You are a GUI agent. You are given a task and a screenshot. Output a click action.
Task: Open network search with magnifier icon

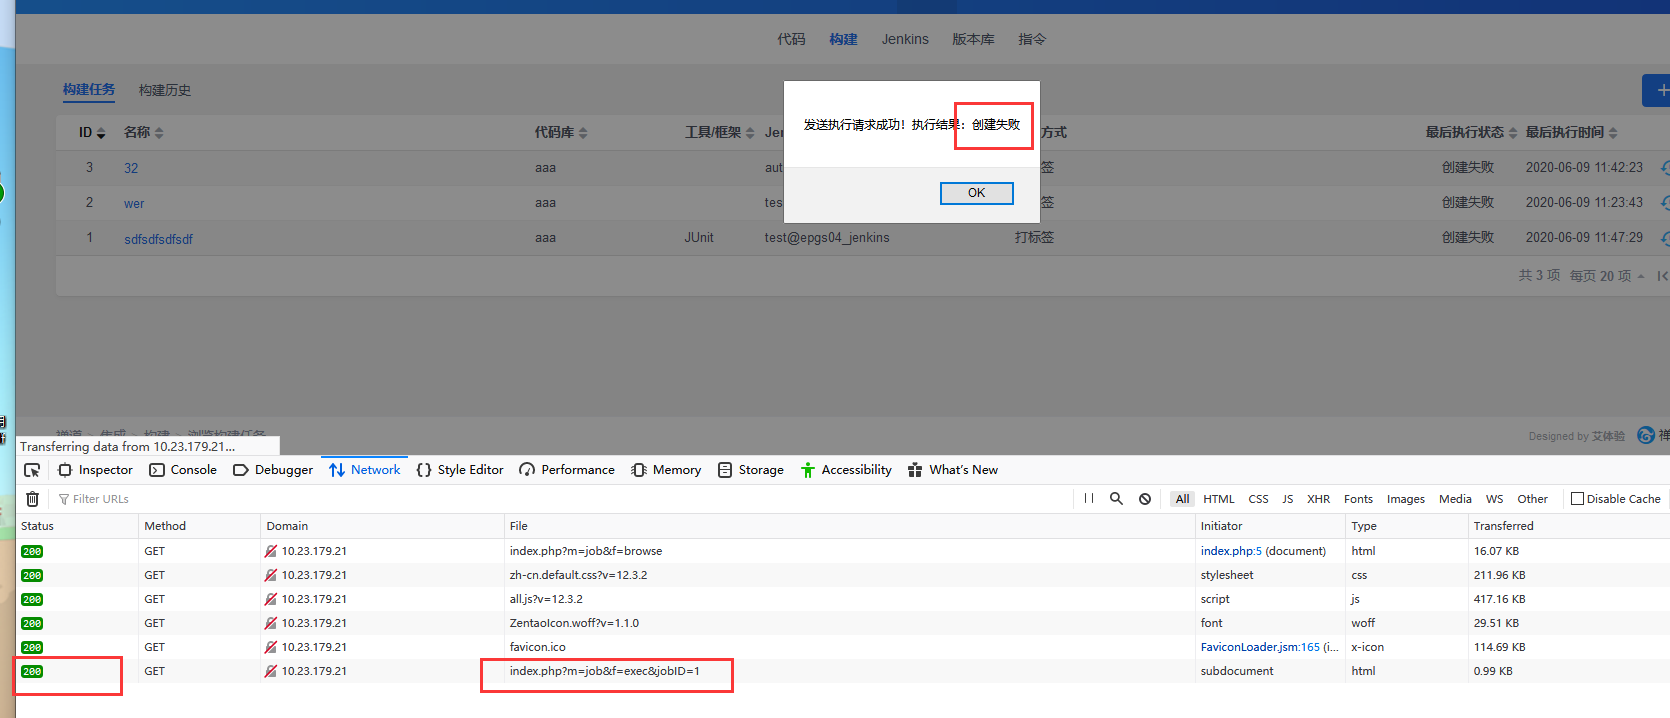coord(1116,498)
